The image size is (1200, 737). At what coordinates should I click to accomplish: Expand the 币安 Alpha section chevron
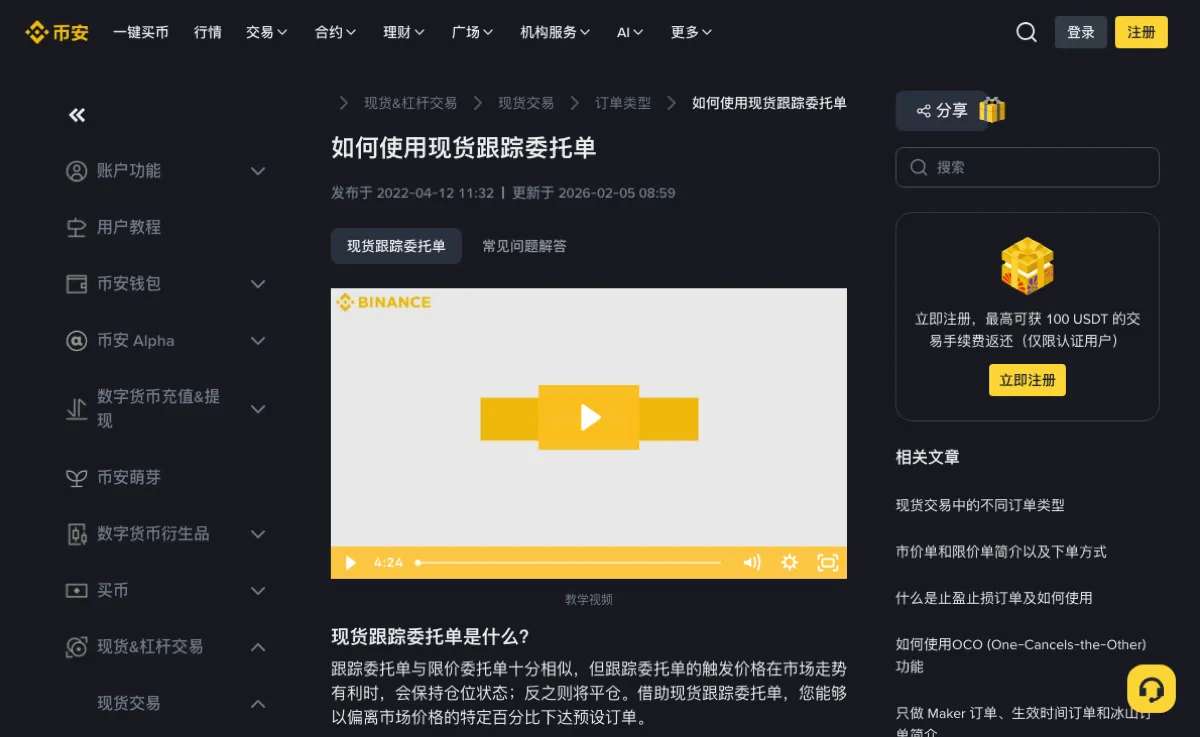258,341
